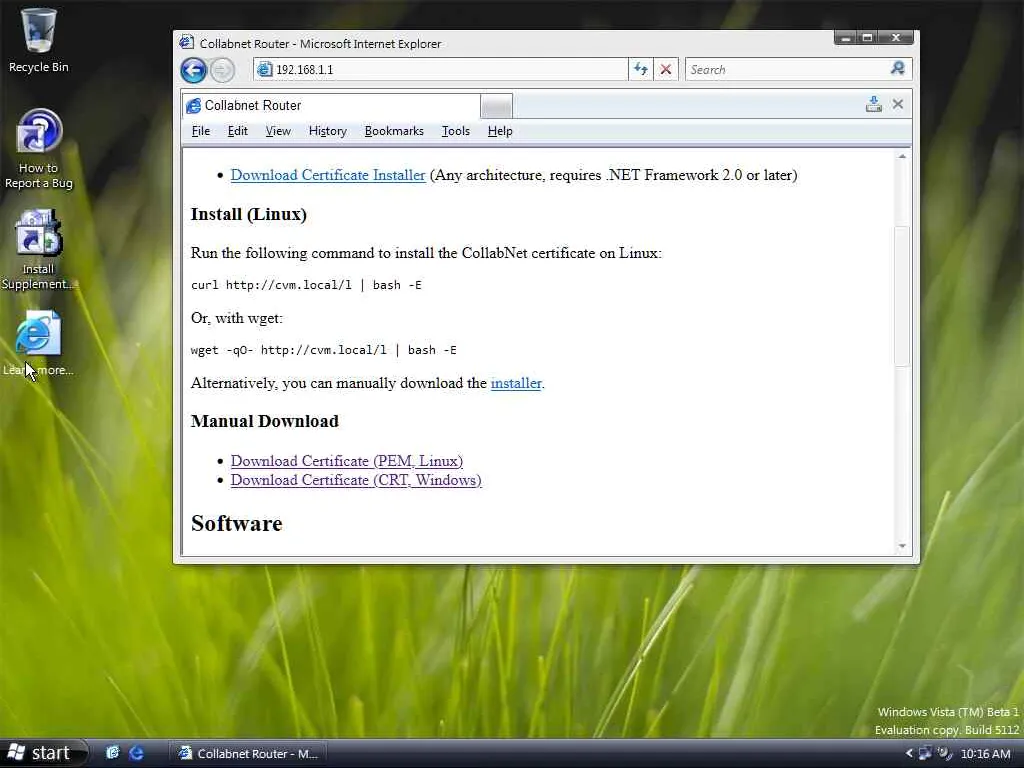The image size is (1024, 768).
Task: Close the Collabnet Router tab with X
Action: point(898,104)
